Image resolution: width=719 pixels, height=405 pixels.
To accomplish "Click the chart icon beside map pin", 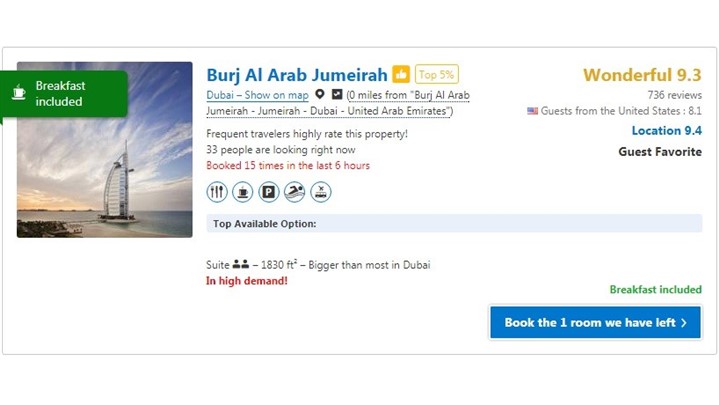I will pyautogui.click(x=337, y=95).
